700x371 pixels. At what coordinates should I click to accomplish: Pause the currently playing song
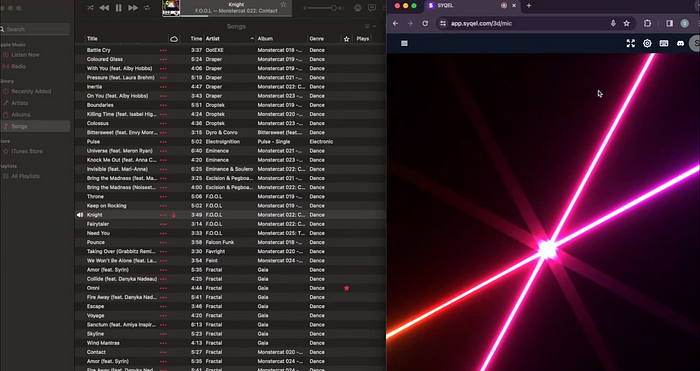(118, 8)
